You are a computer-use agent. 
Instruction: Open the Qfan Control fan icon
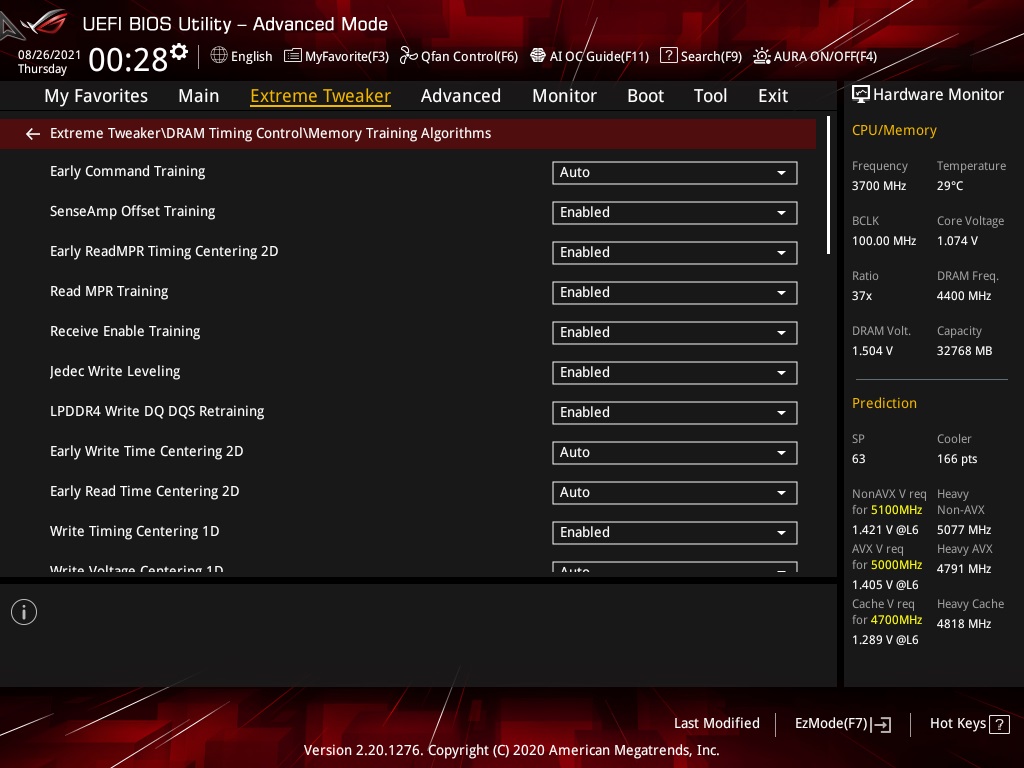[408, 56]
